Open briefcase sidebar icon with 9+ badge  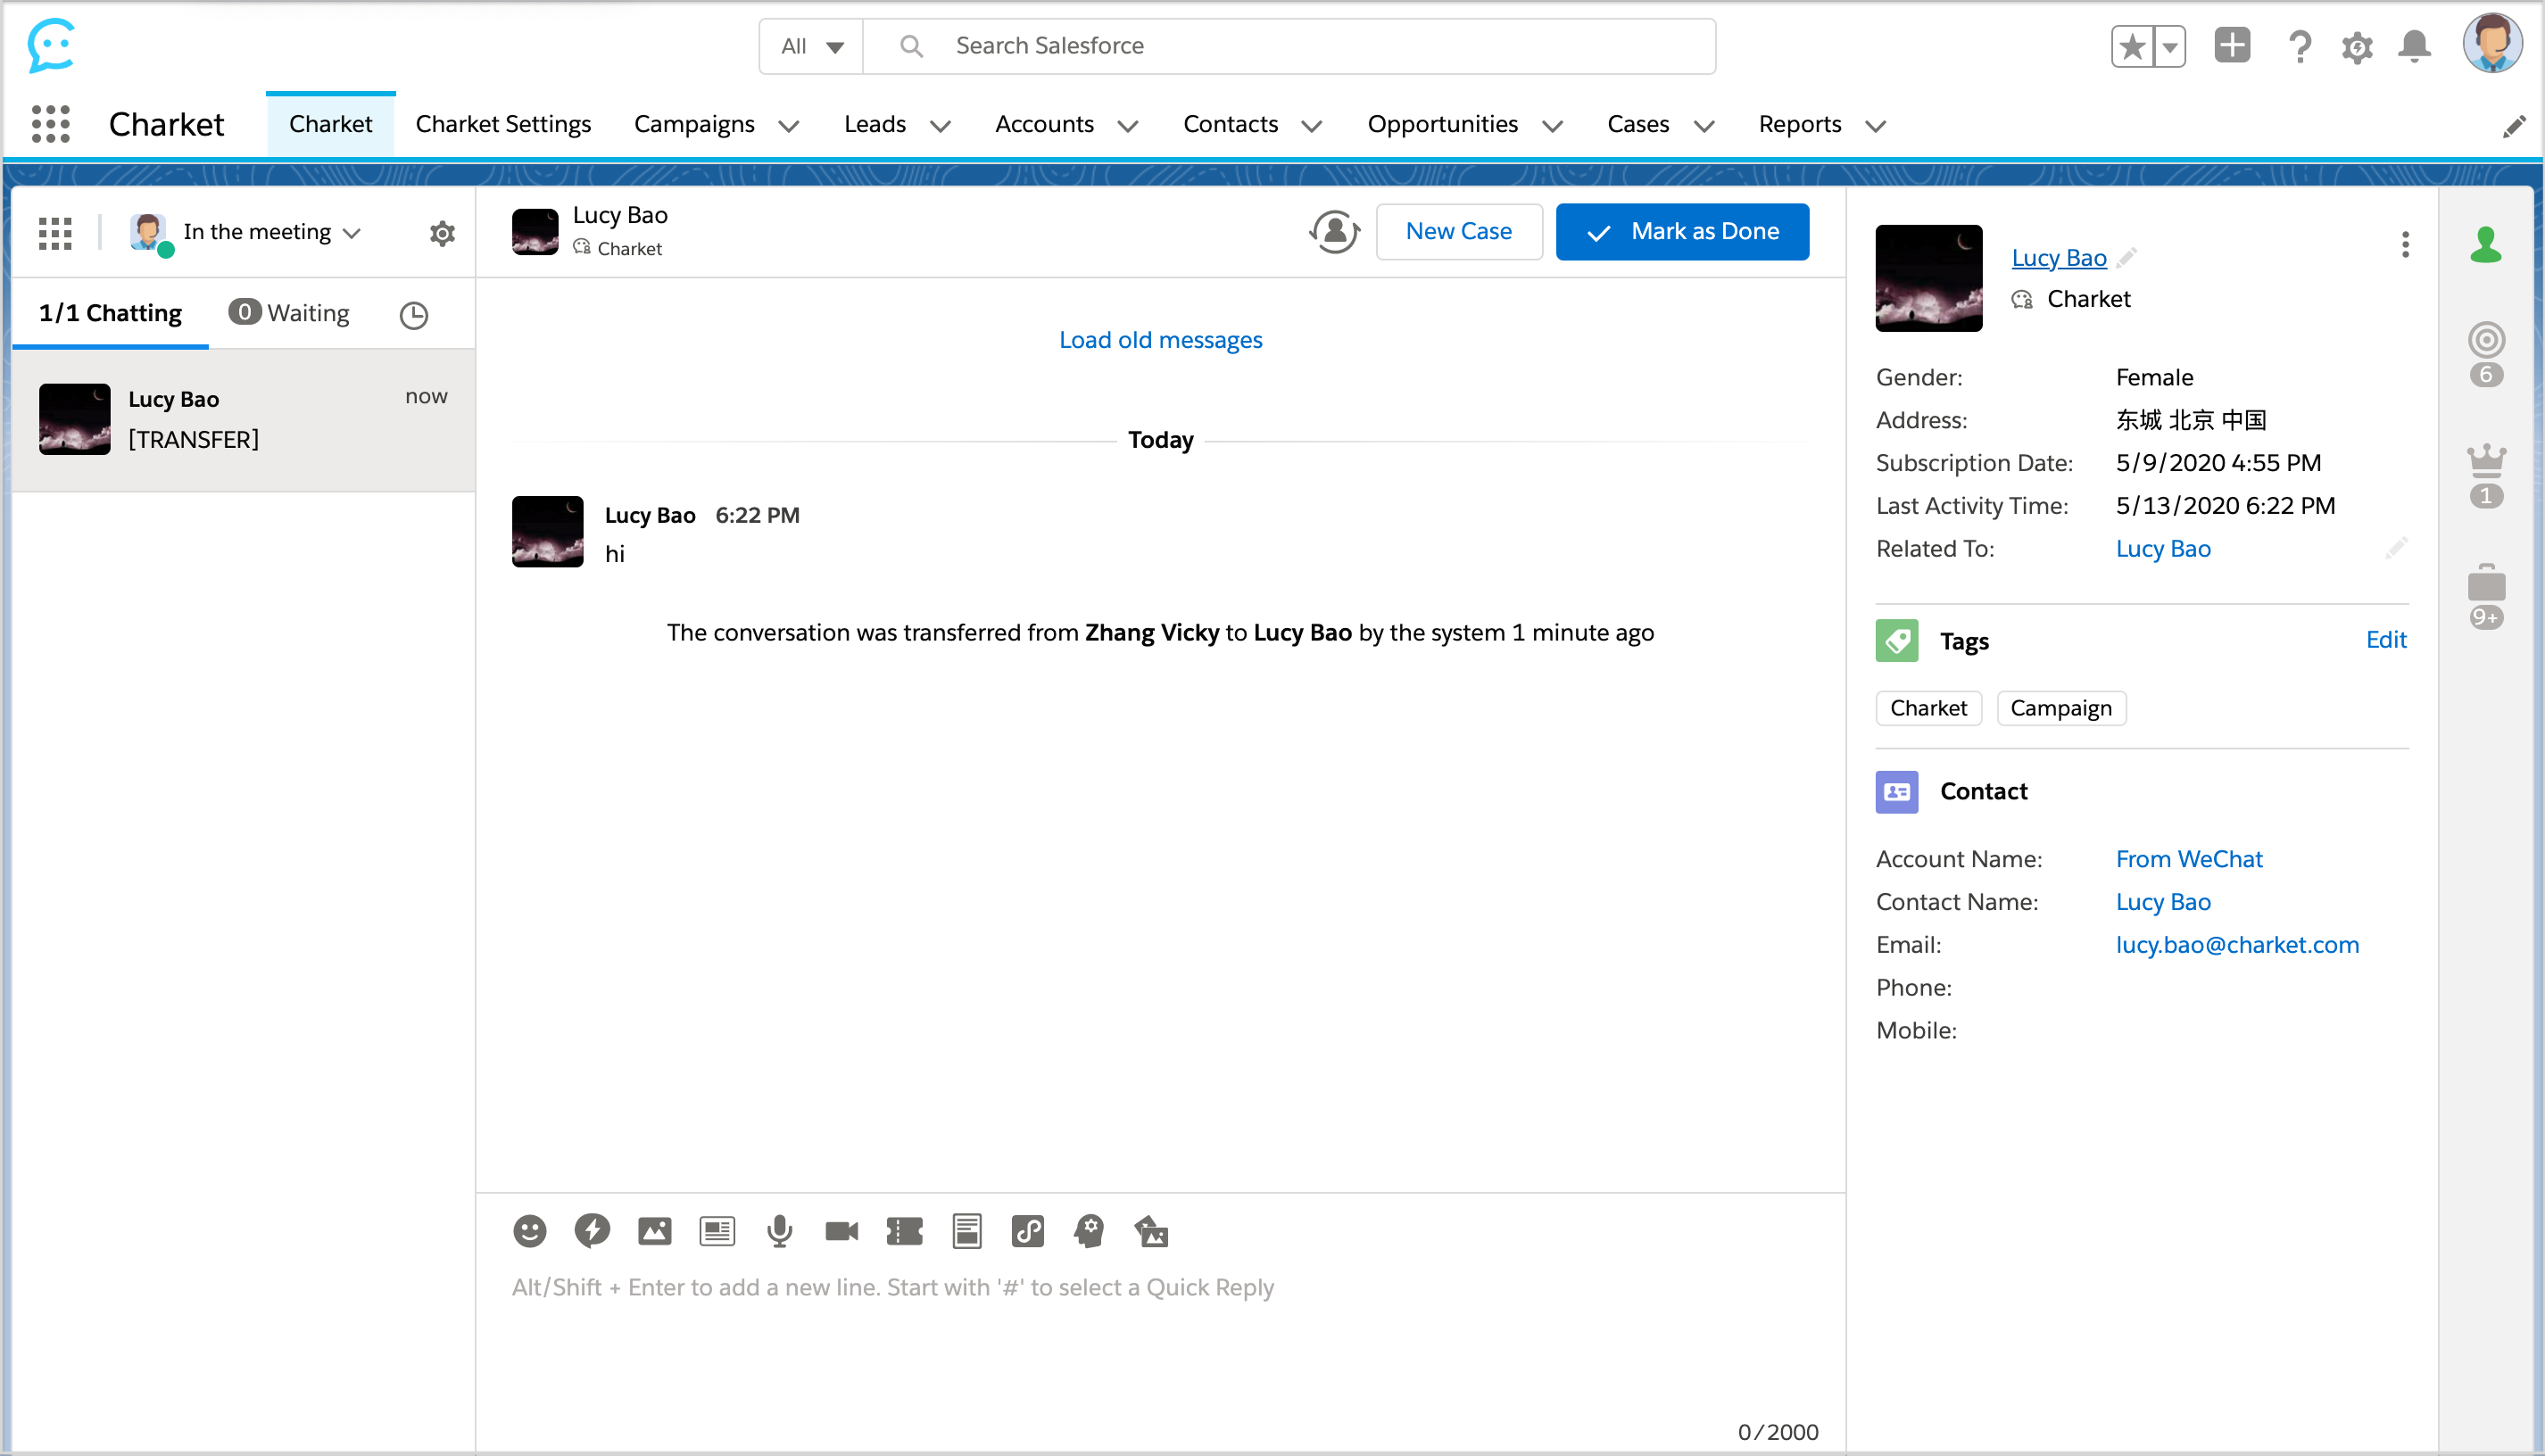[2486, 596]
